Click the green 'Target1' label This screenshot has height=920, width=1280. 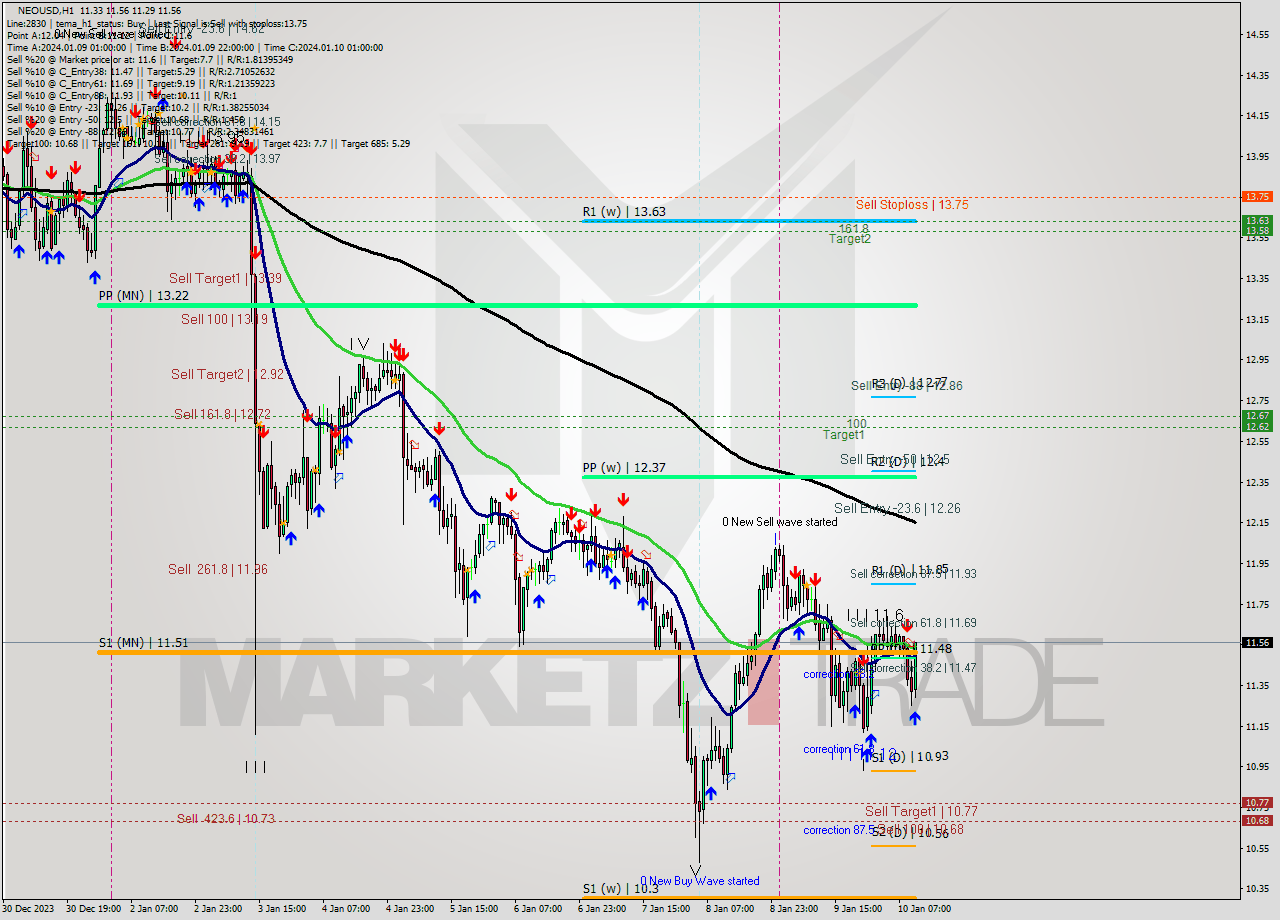(x=844, y=435)
